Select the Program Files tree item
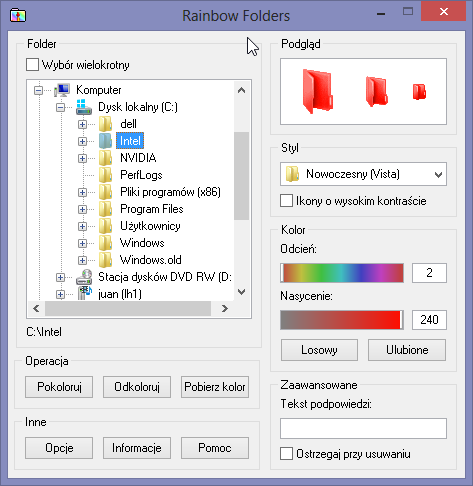This screenshot has height=486, width=473. (152, 209)
